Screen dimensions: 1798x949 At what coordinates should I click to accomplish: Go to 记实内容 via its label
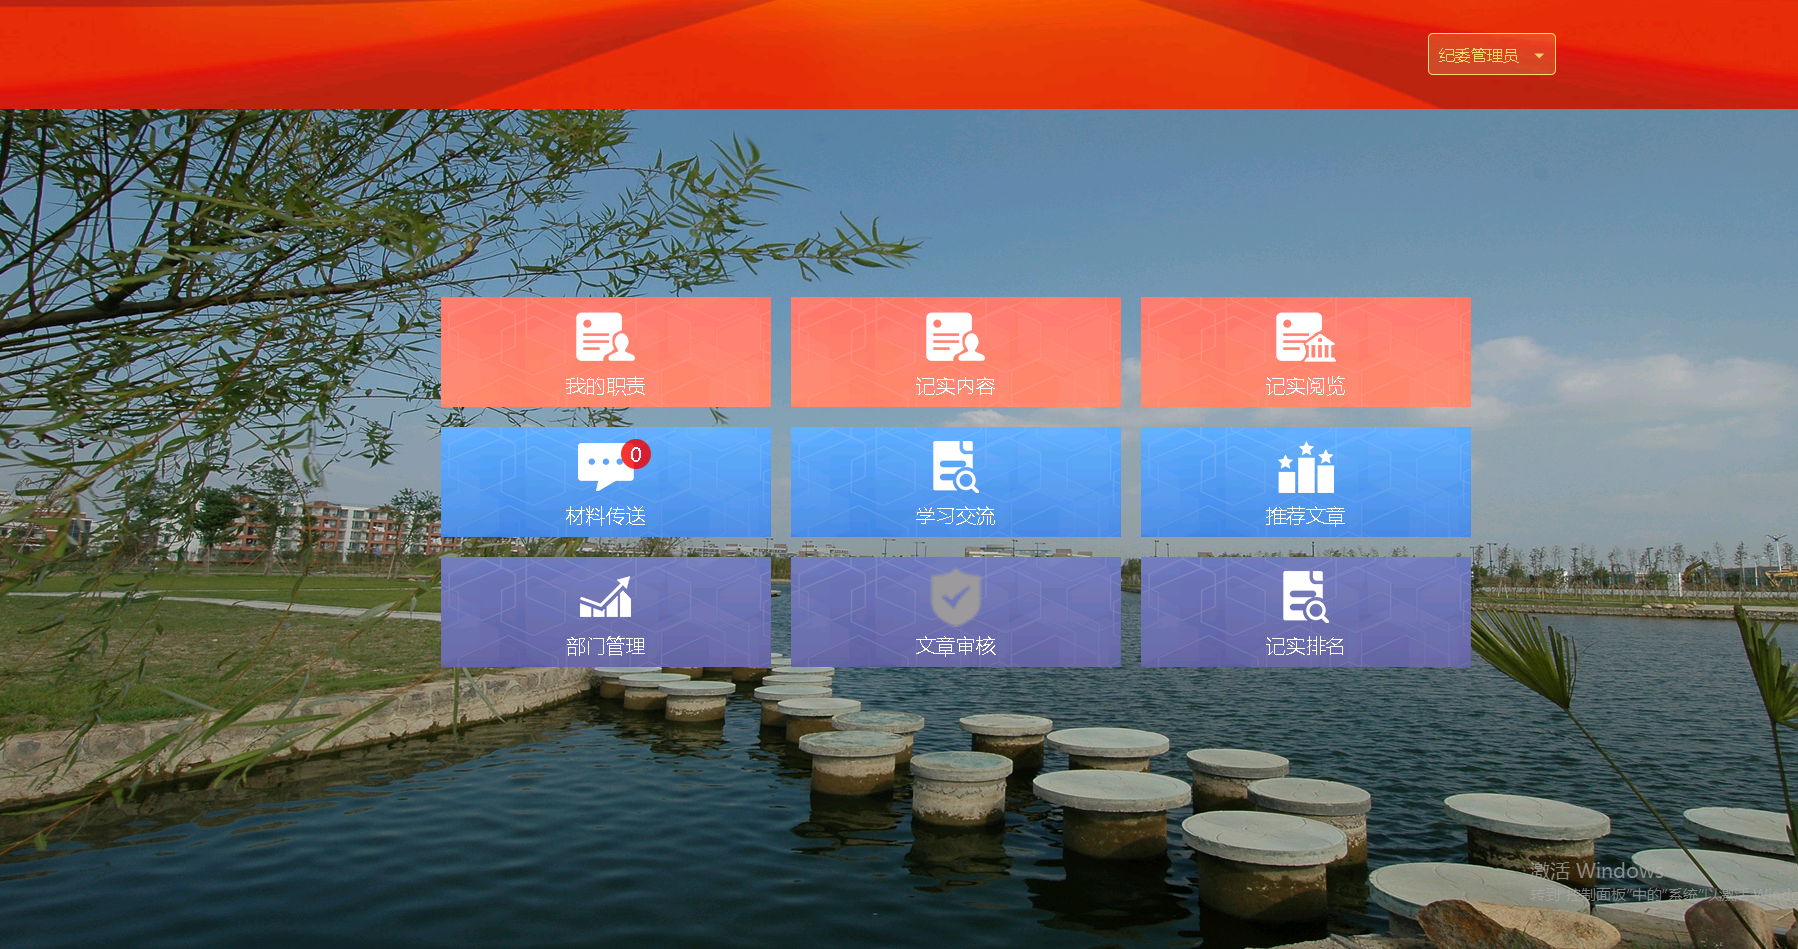(955, 387)
